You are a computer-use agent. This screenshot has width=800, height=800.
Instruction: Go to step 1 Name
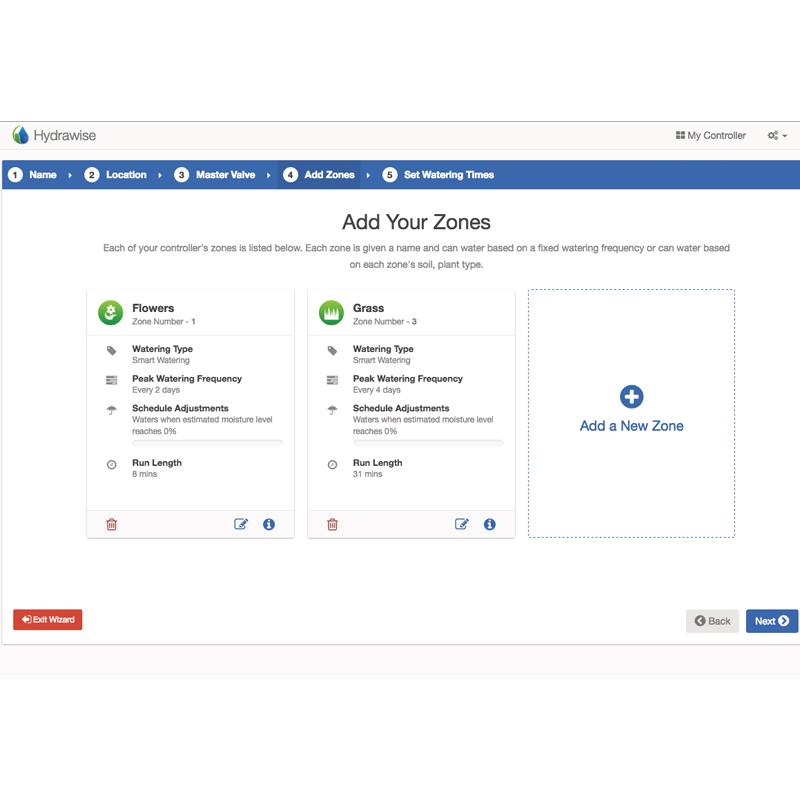tap(33, 175)
